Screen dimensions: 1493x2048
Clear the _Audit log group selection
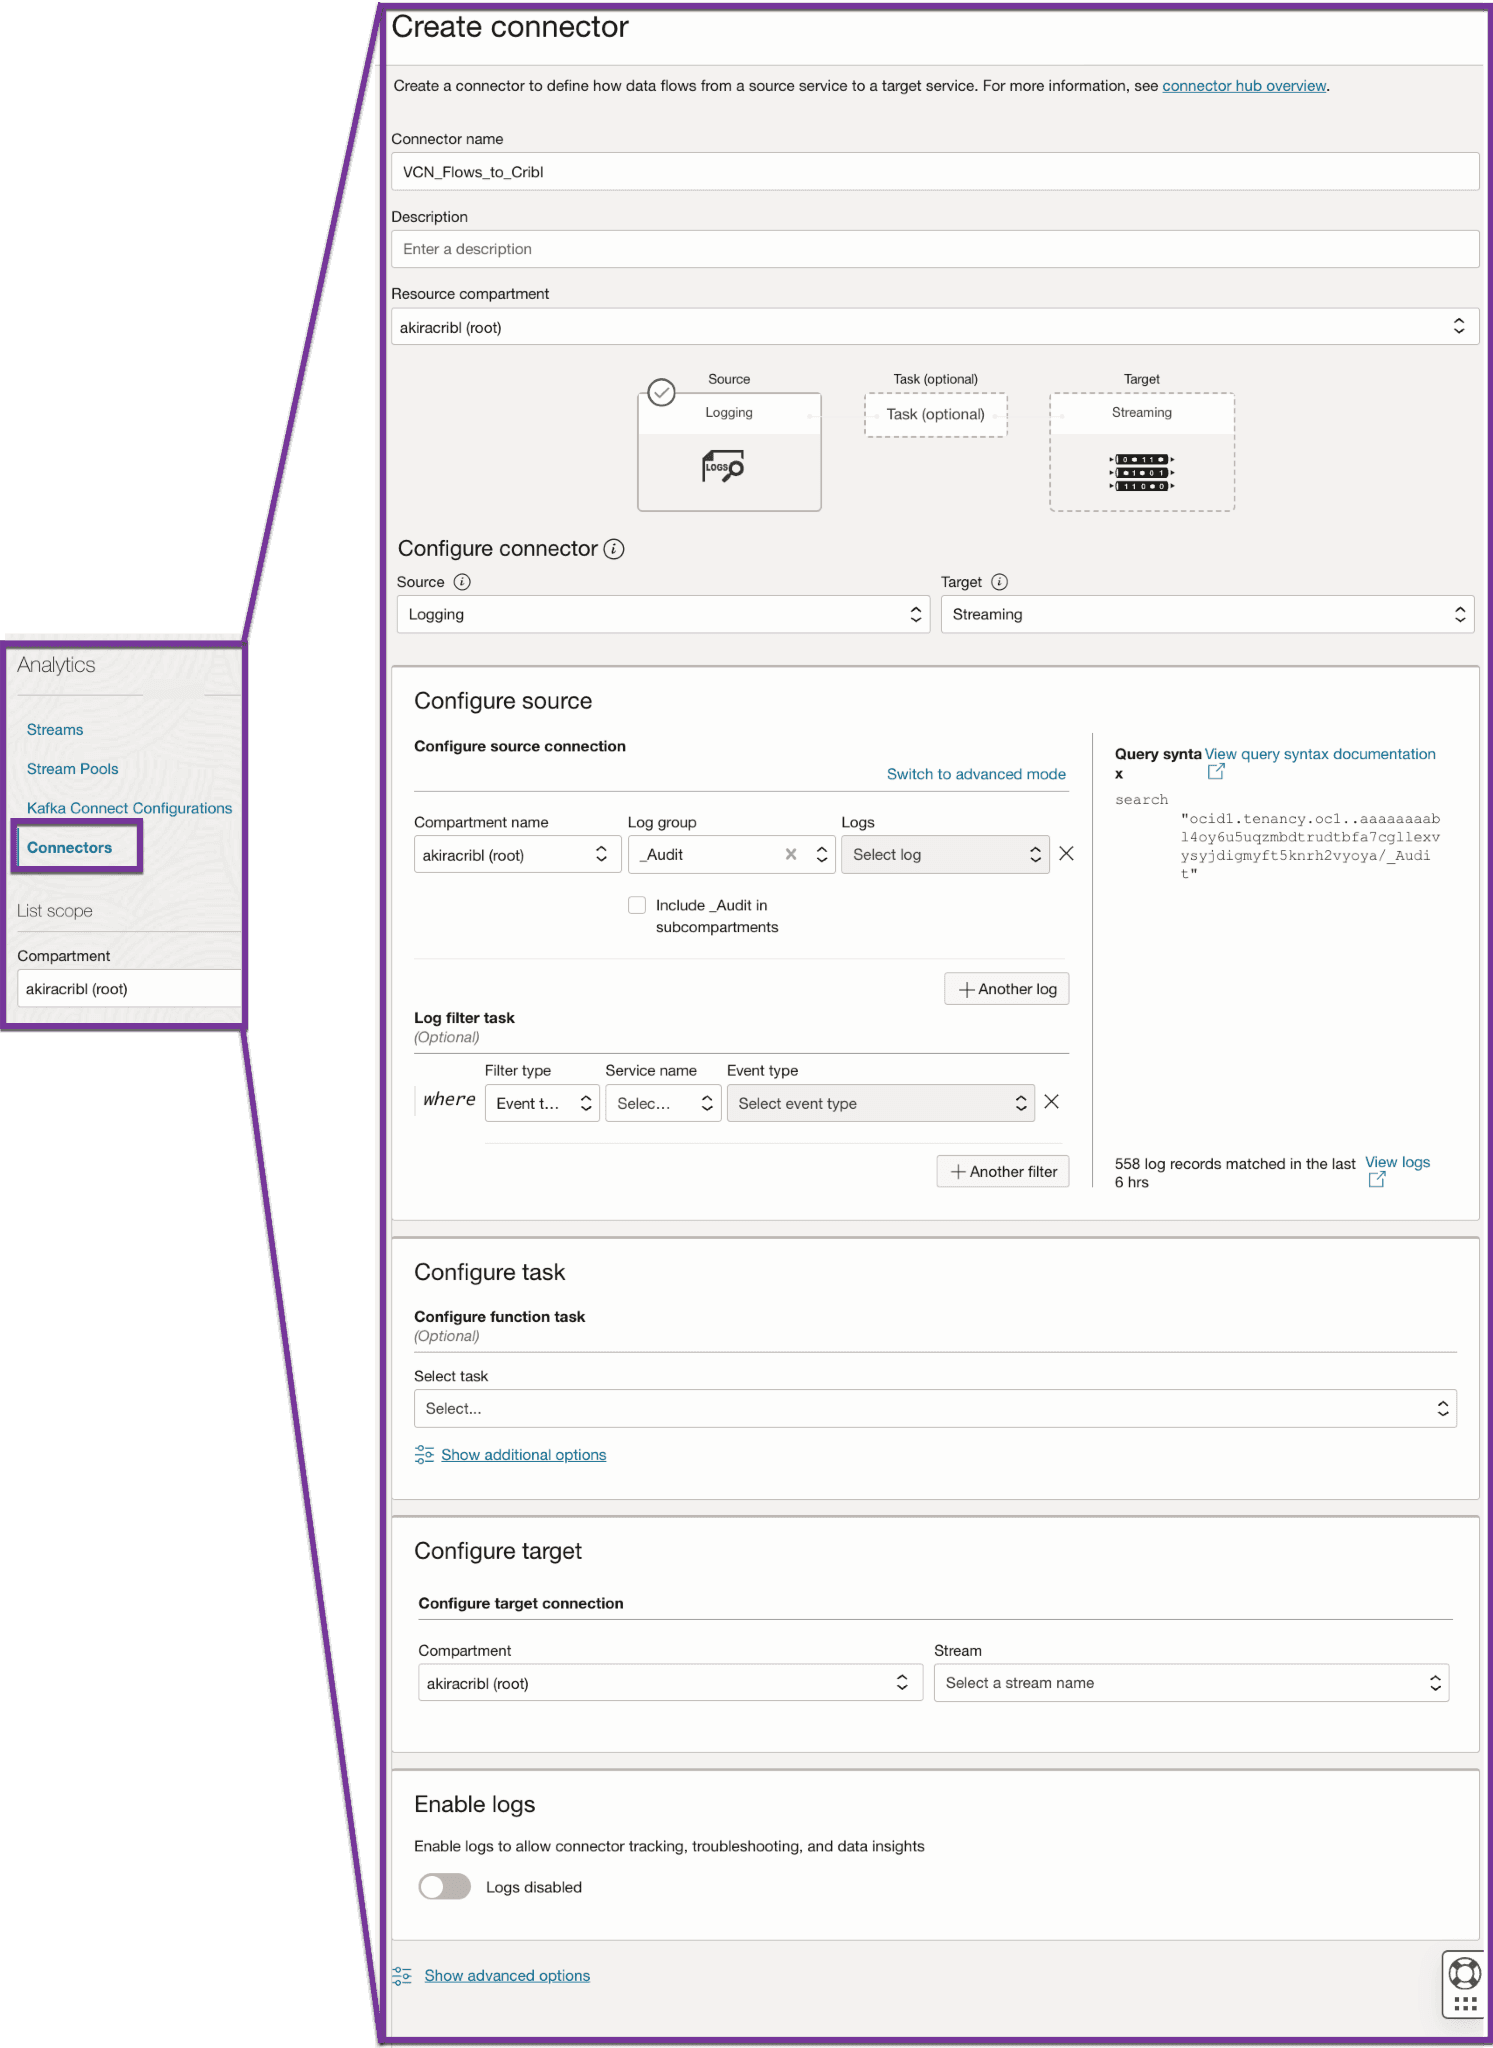791,854
